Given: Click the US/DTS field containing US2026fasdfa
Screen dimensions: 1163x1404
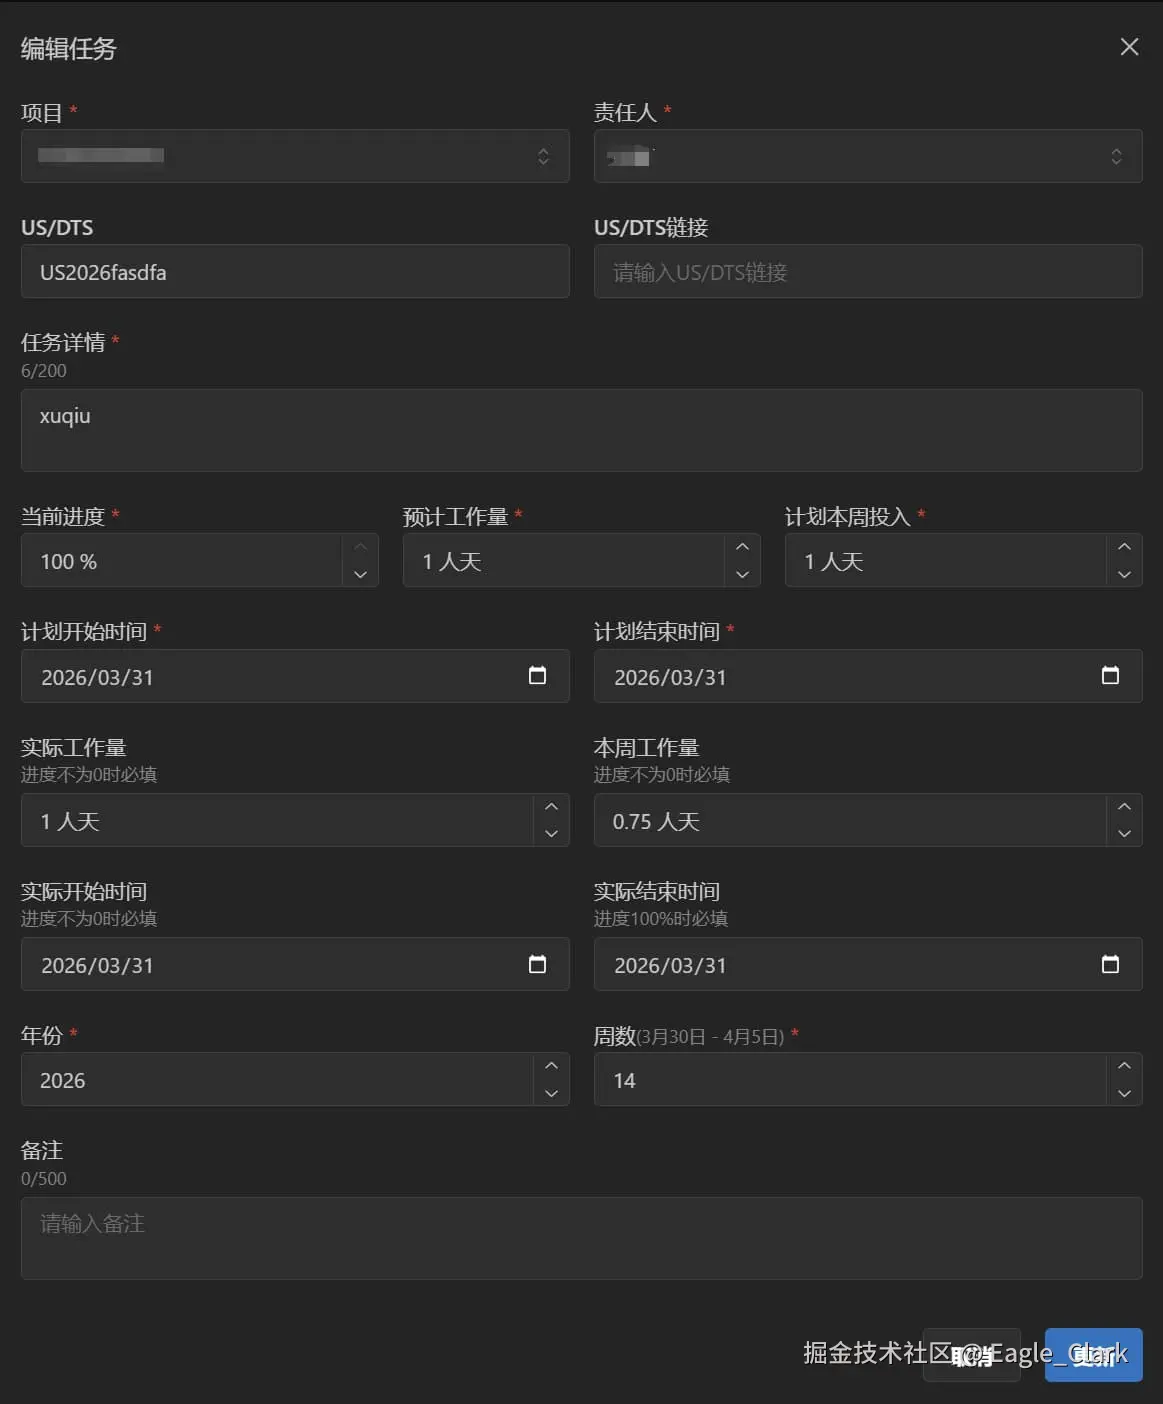Looking at the screenshot, I should pyautogui.click(x=295, y=272).
